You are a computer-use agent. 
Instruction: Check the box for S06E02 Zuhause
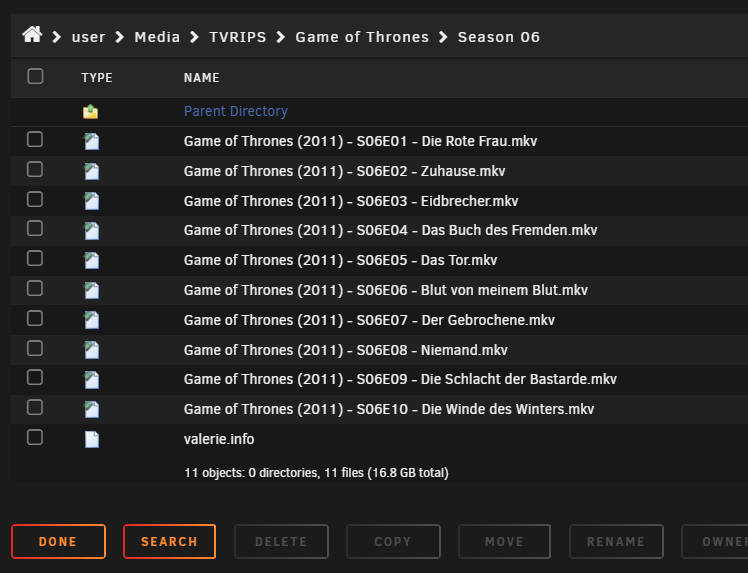click(35, 169)
